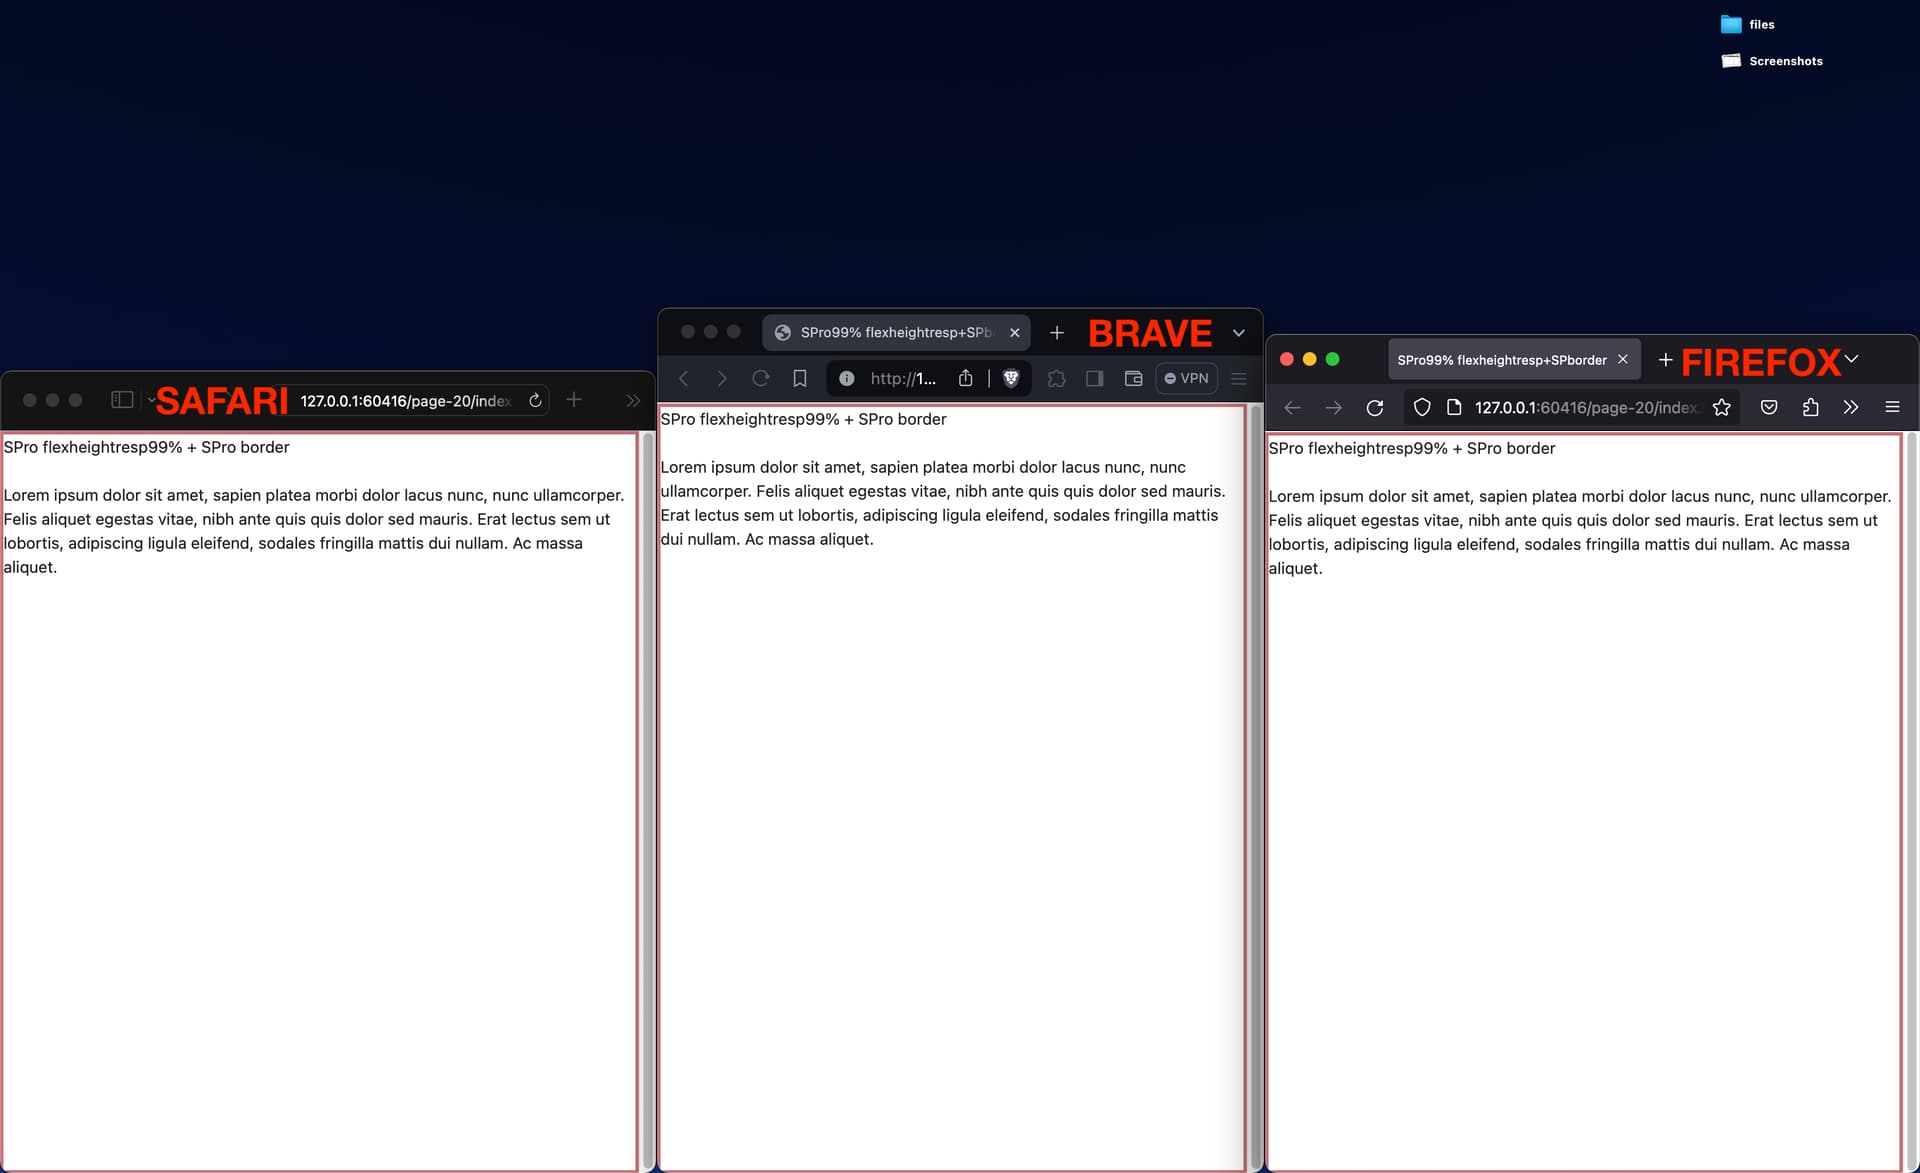Open Brave hamburger main menu
The width and height of the screenshot is (1920, 1173).
[x=1239, y=378]
